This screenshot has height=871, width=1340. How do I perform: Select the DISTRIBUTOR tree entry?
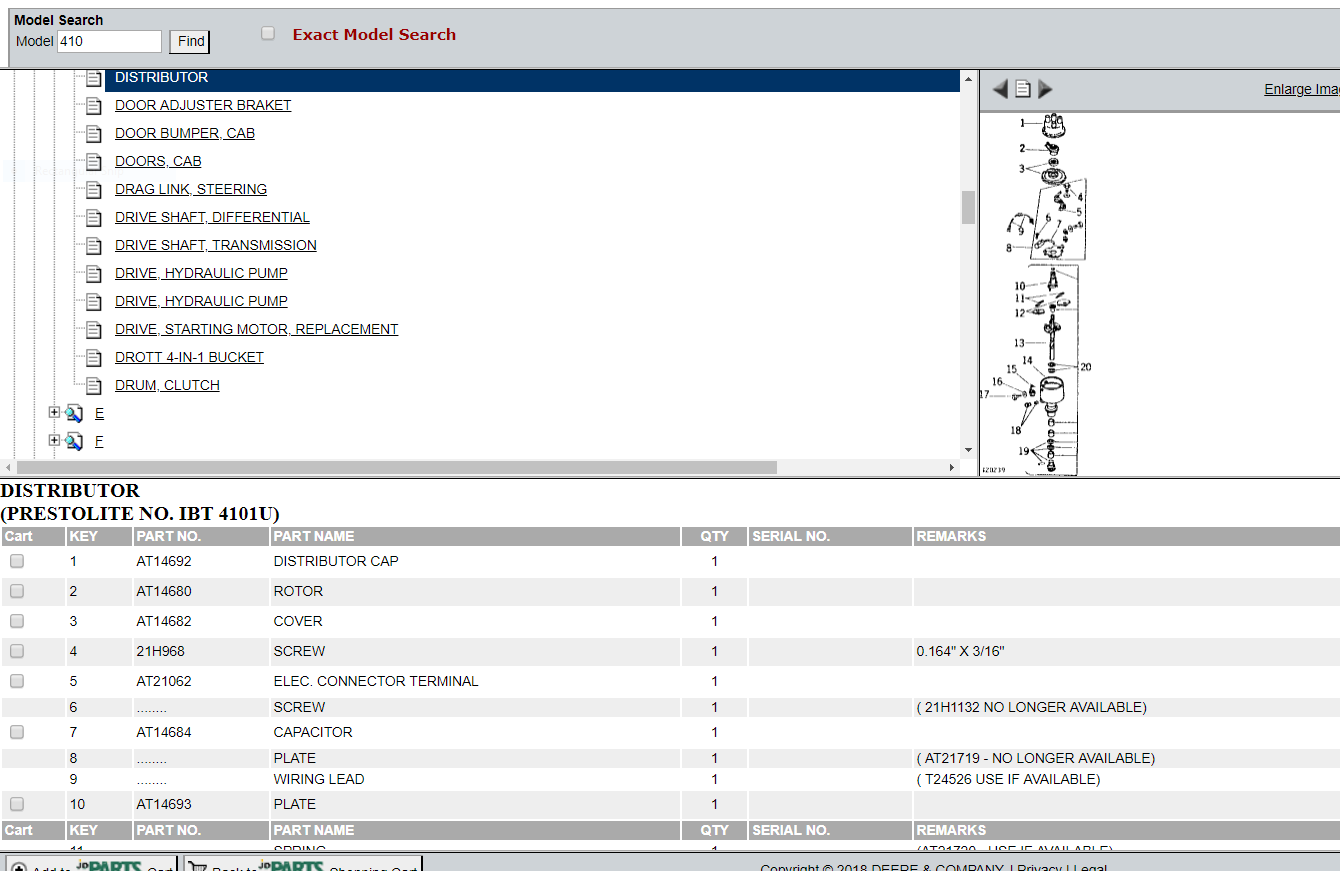pyautogui.click(x=162, y=77)
